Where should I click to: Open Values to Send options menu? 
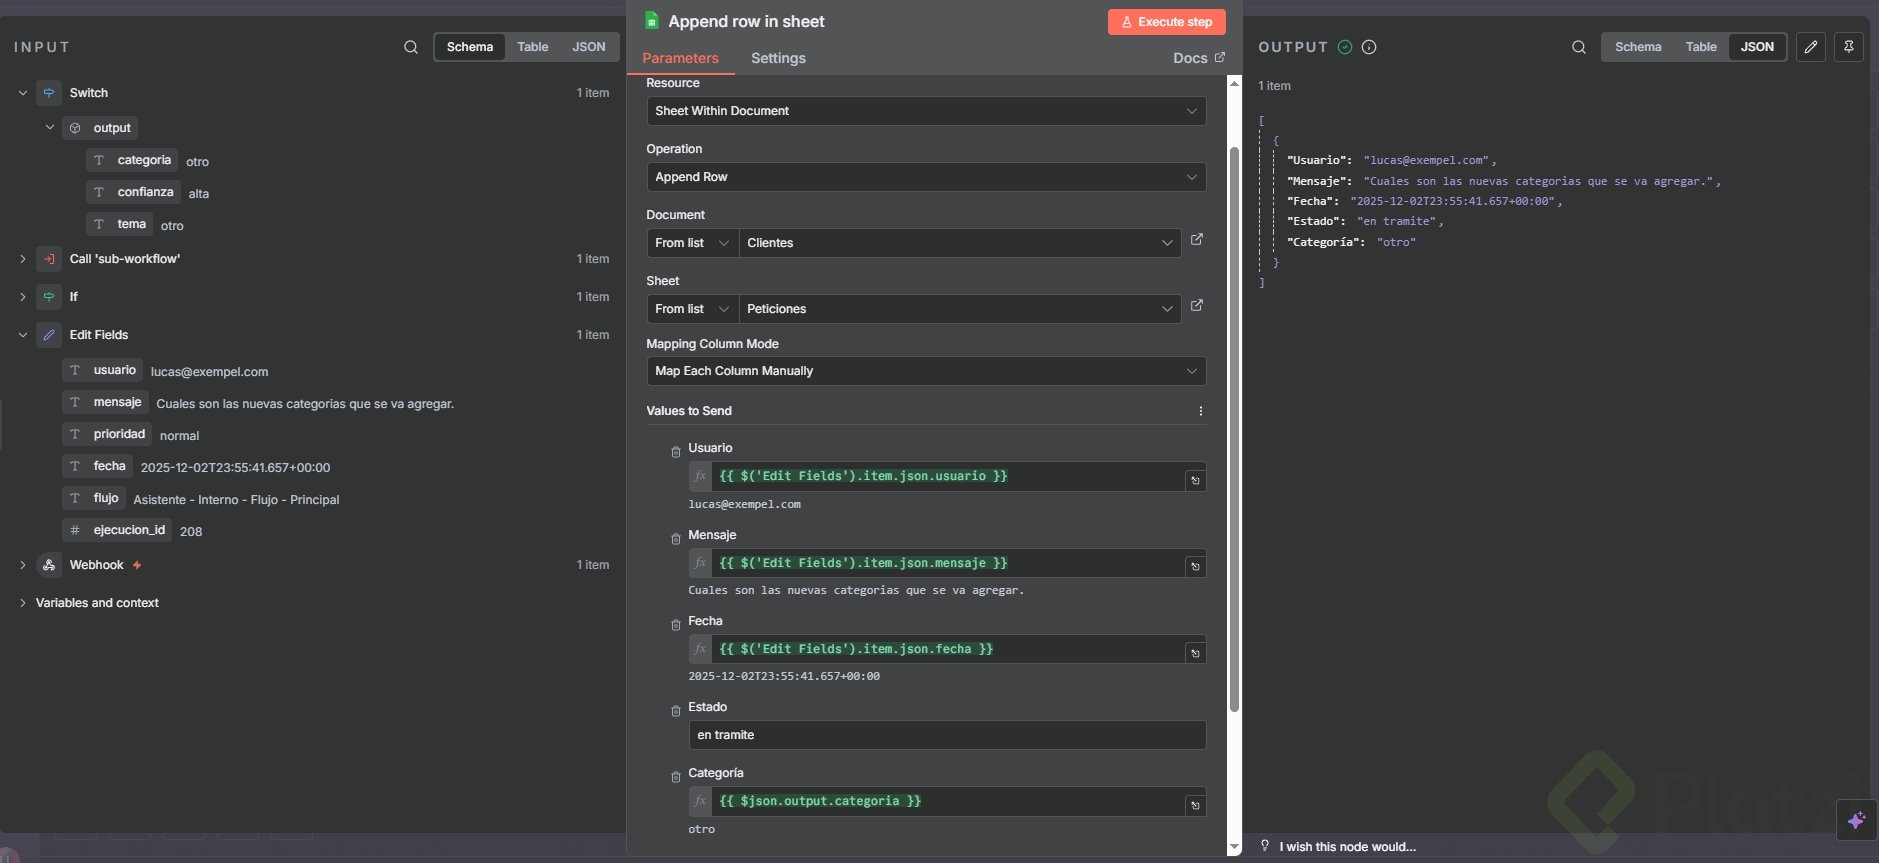(x=1200, y=411)
